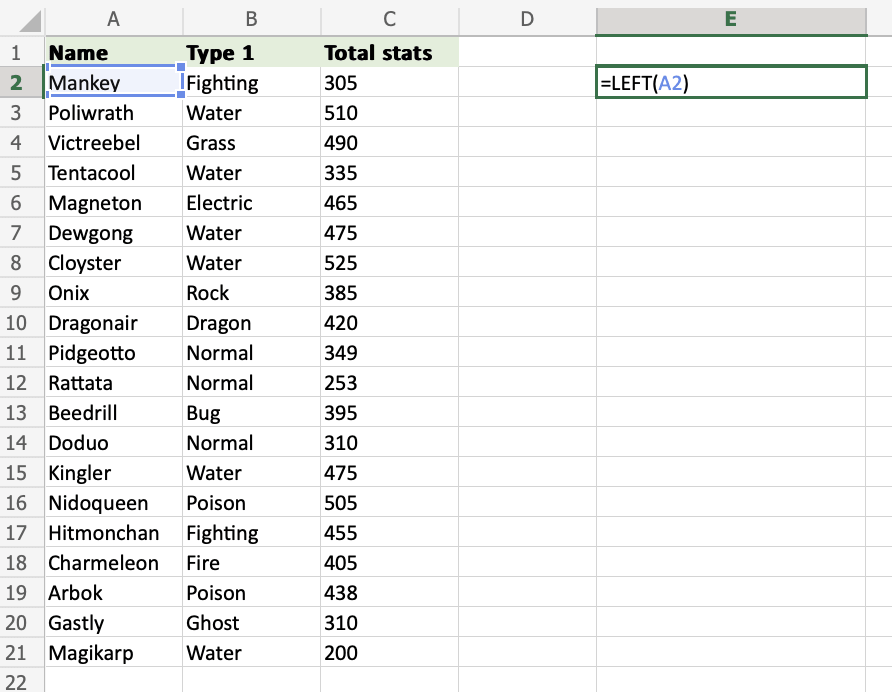The height and width of the screenshot is (692, 892).
Task: Click the Hitmonchan name cell
Action: pos(113,533)
